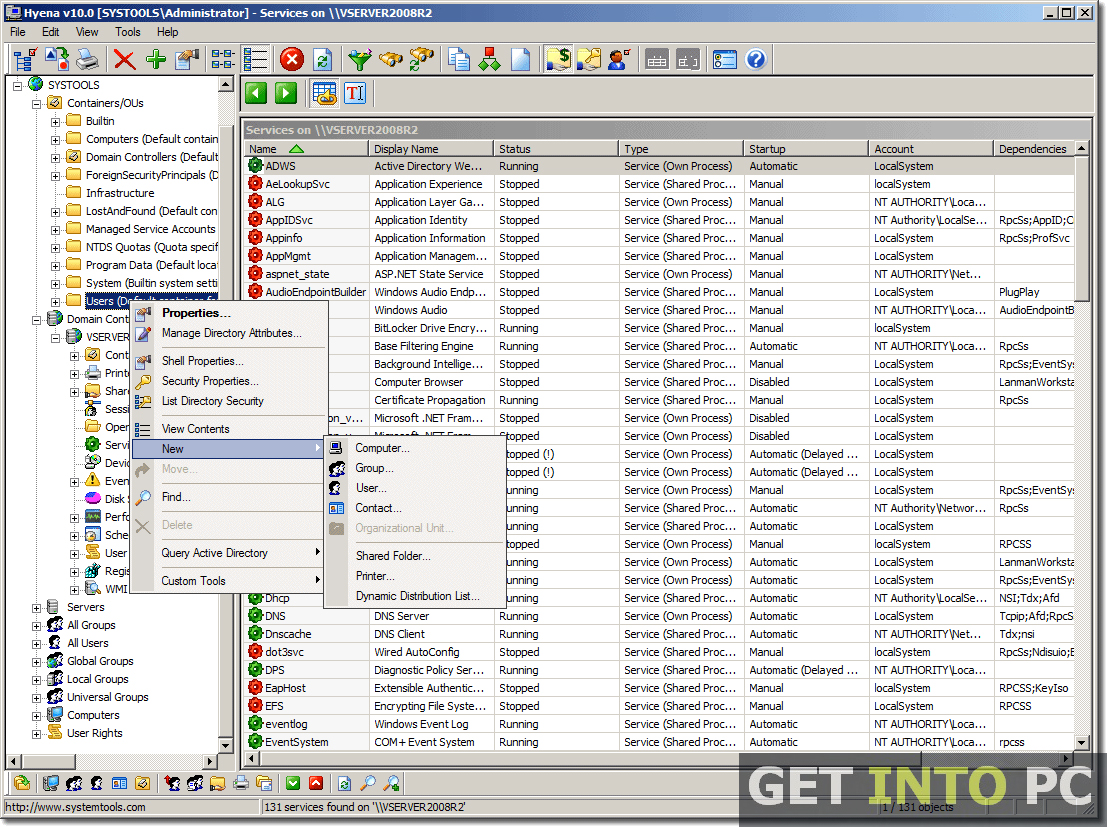This screenshot has width=1107, height=827.
Task: Expand the Program Data container node
Action: (x=55, y=266)
